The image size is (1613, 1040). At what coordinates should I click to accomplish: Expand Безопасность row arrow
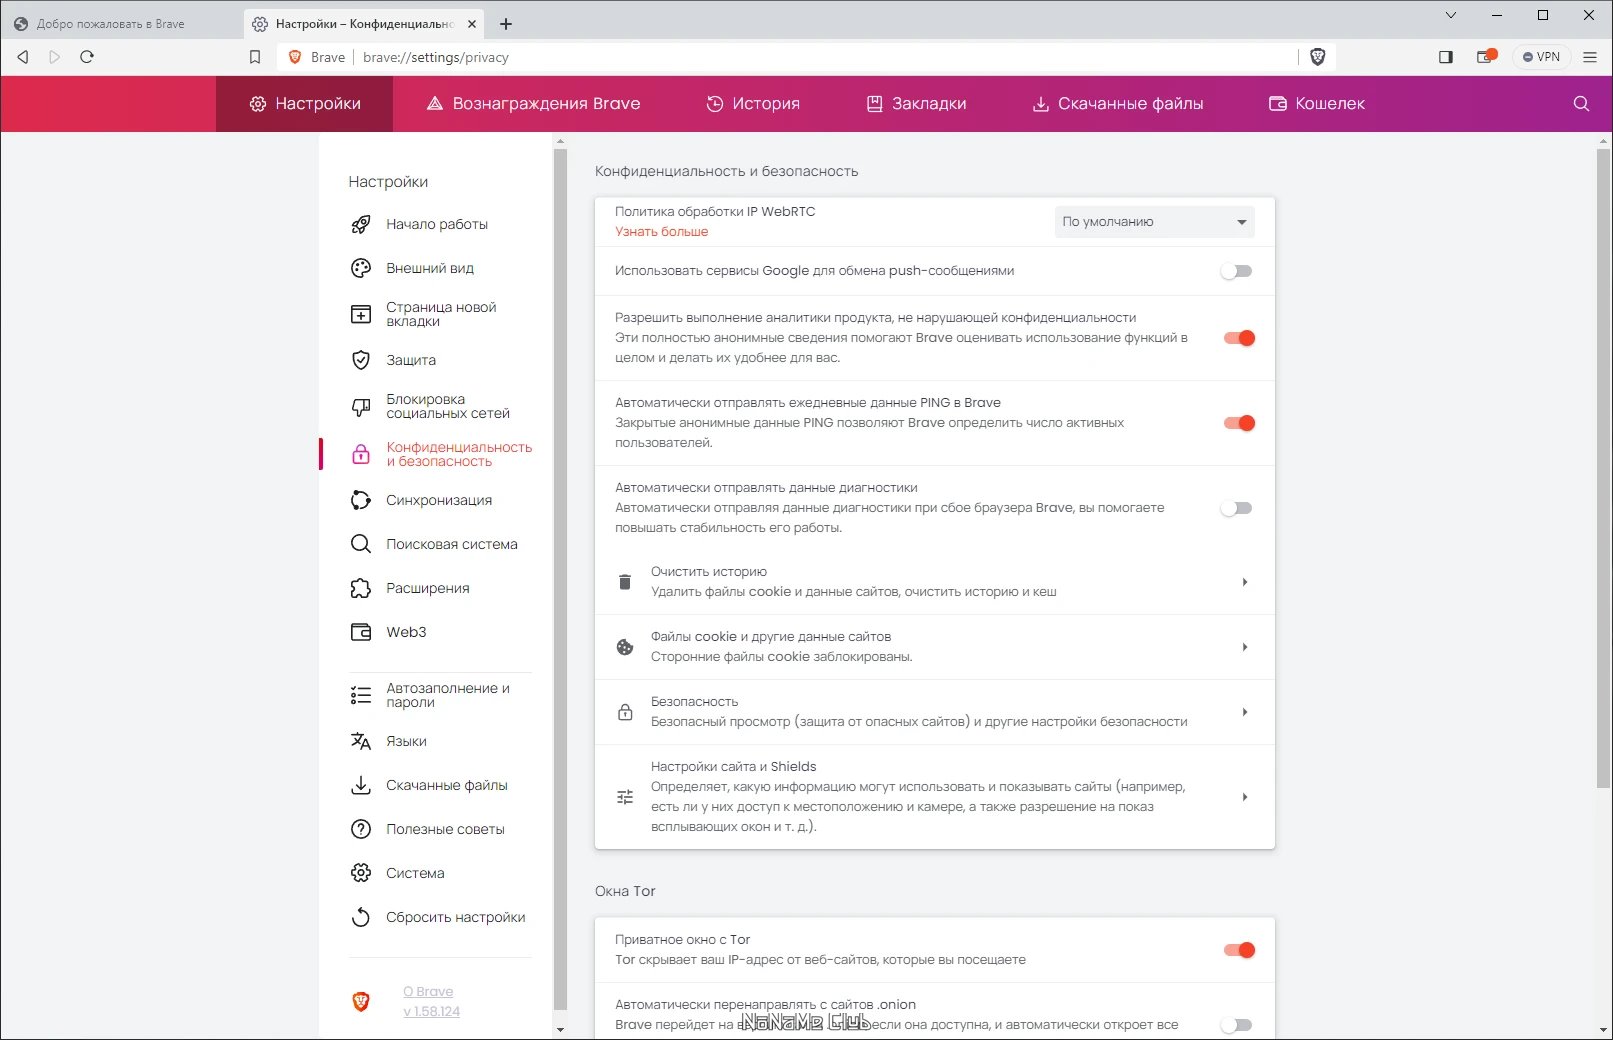(1245, 712)
